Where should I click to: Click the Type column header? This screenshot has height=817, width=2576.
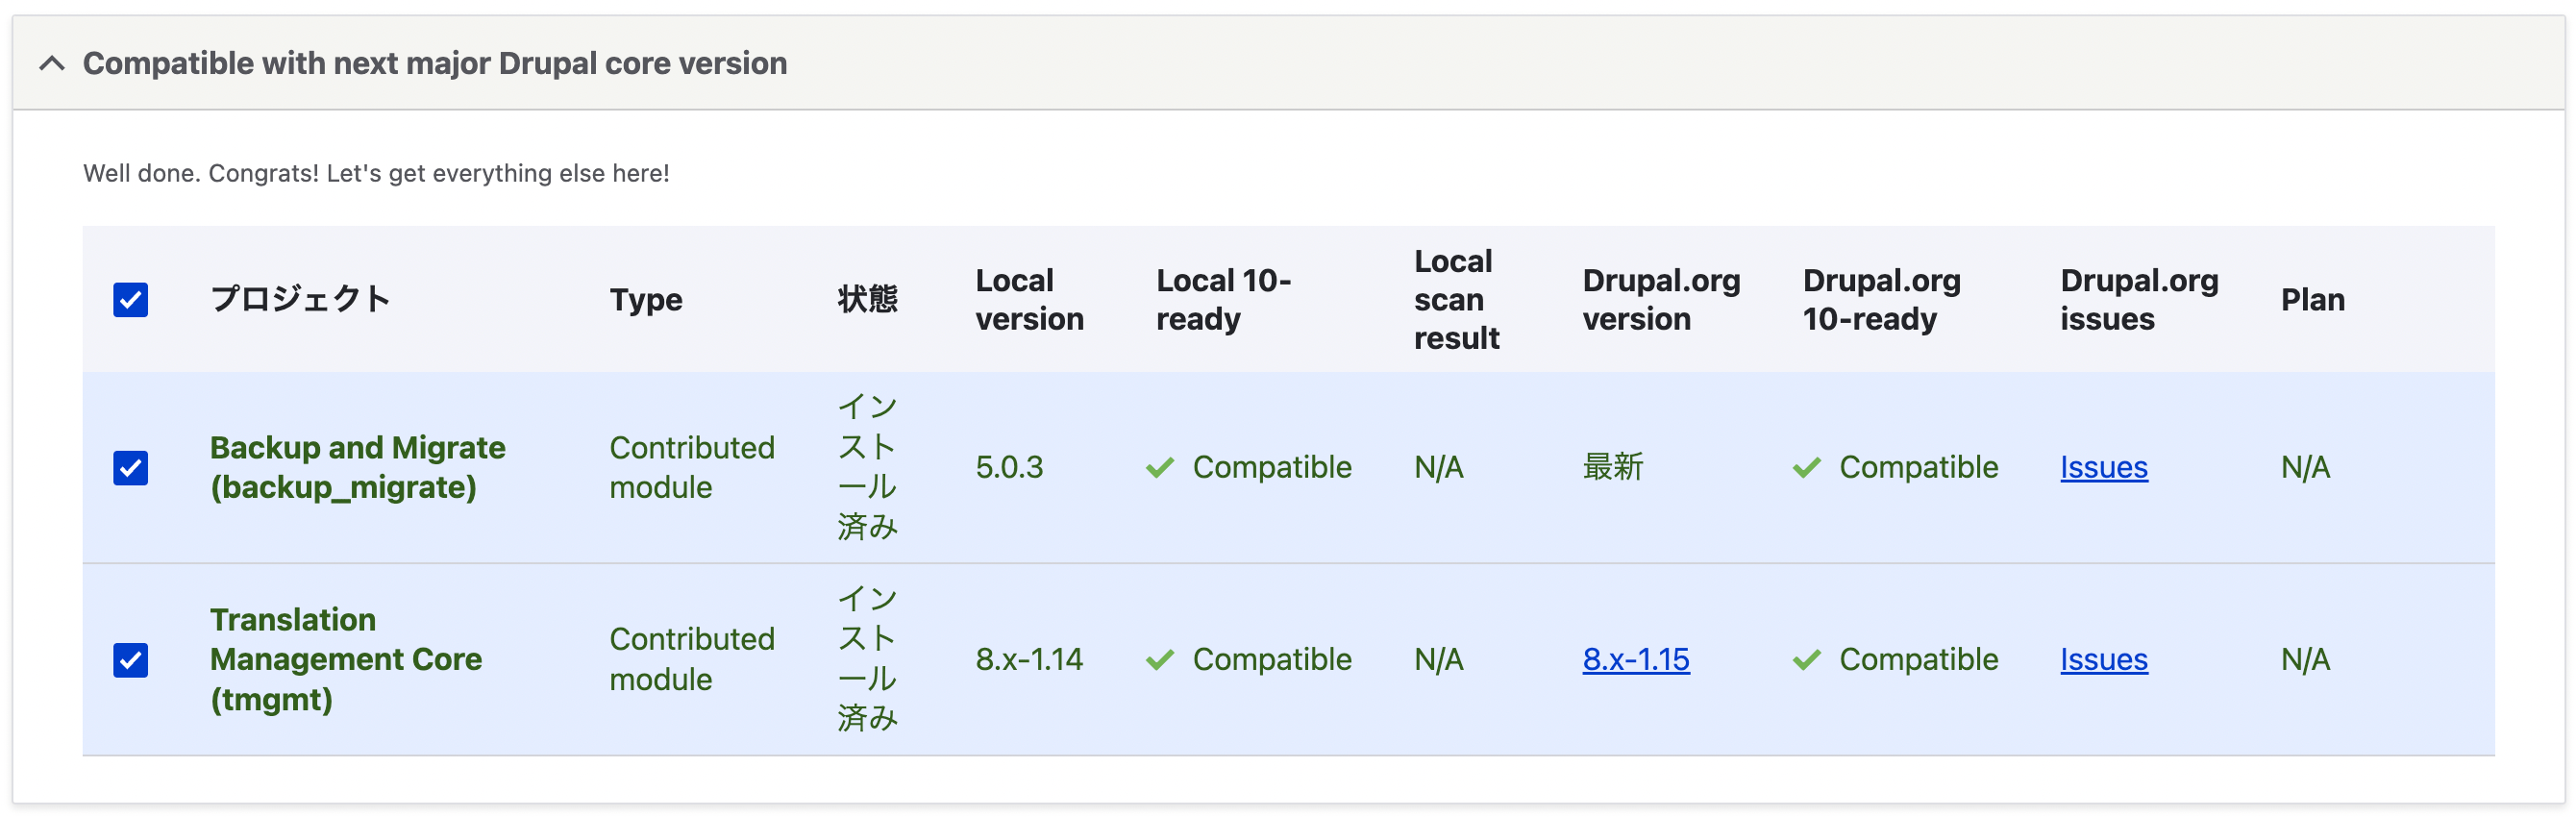[646, 299]
